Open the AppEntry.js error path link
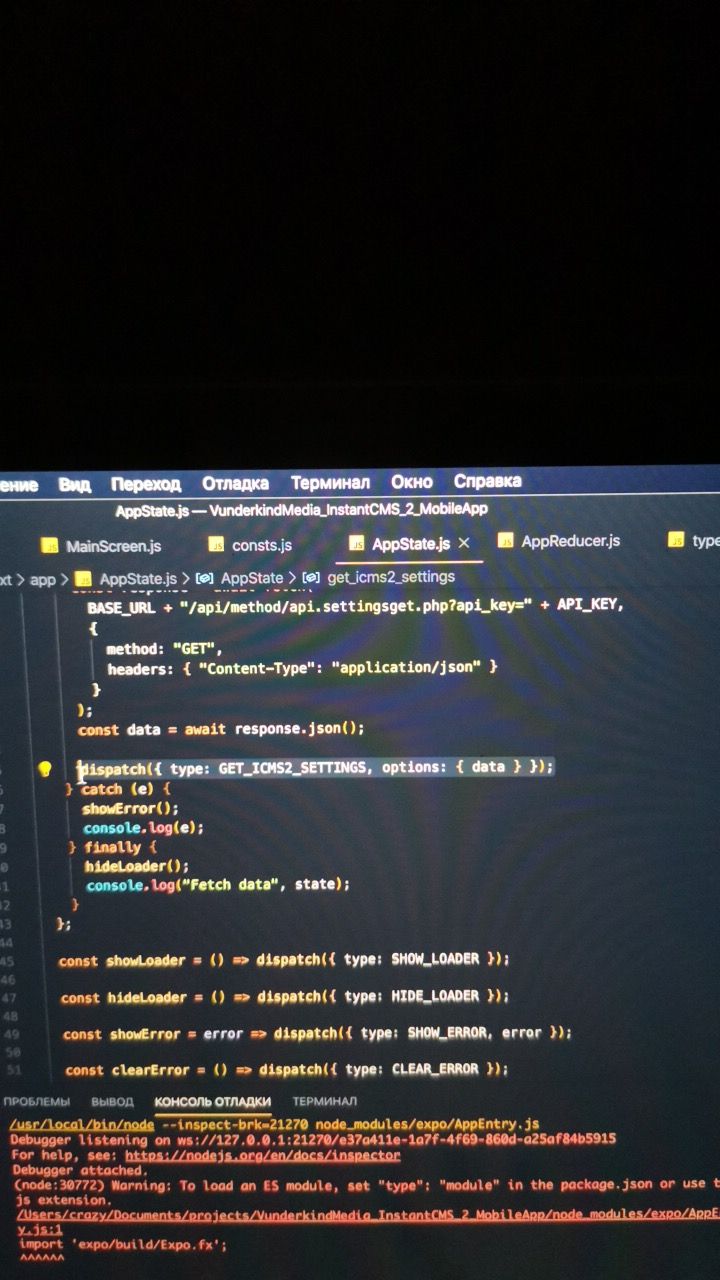Image resolution: width=720 pixels, height=1280 pixels. click(x=368, y=1215)
